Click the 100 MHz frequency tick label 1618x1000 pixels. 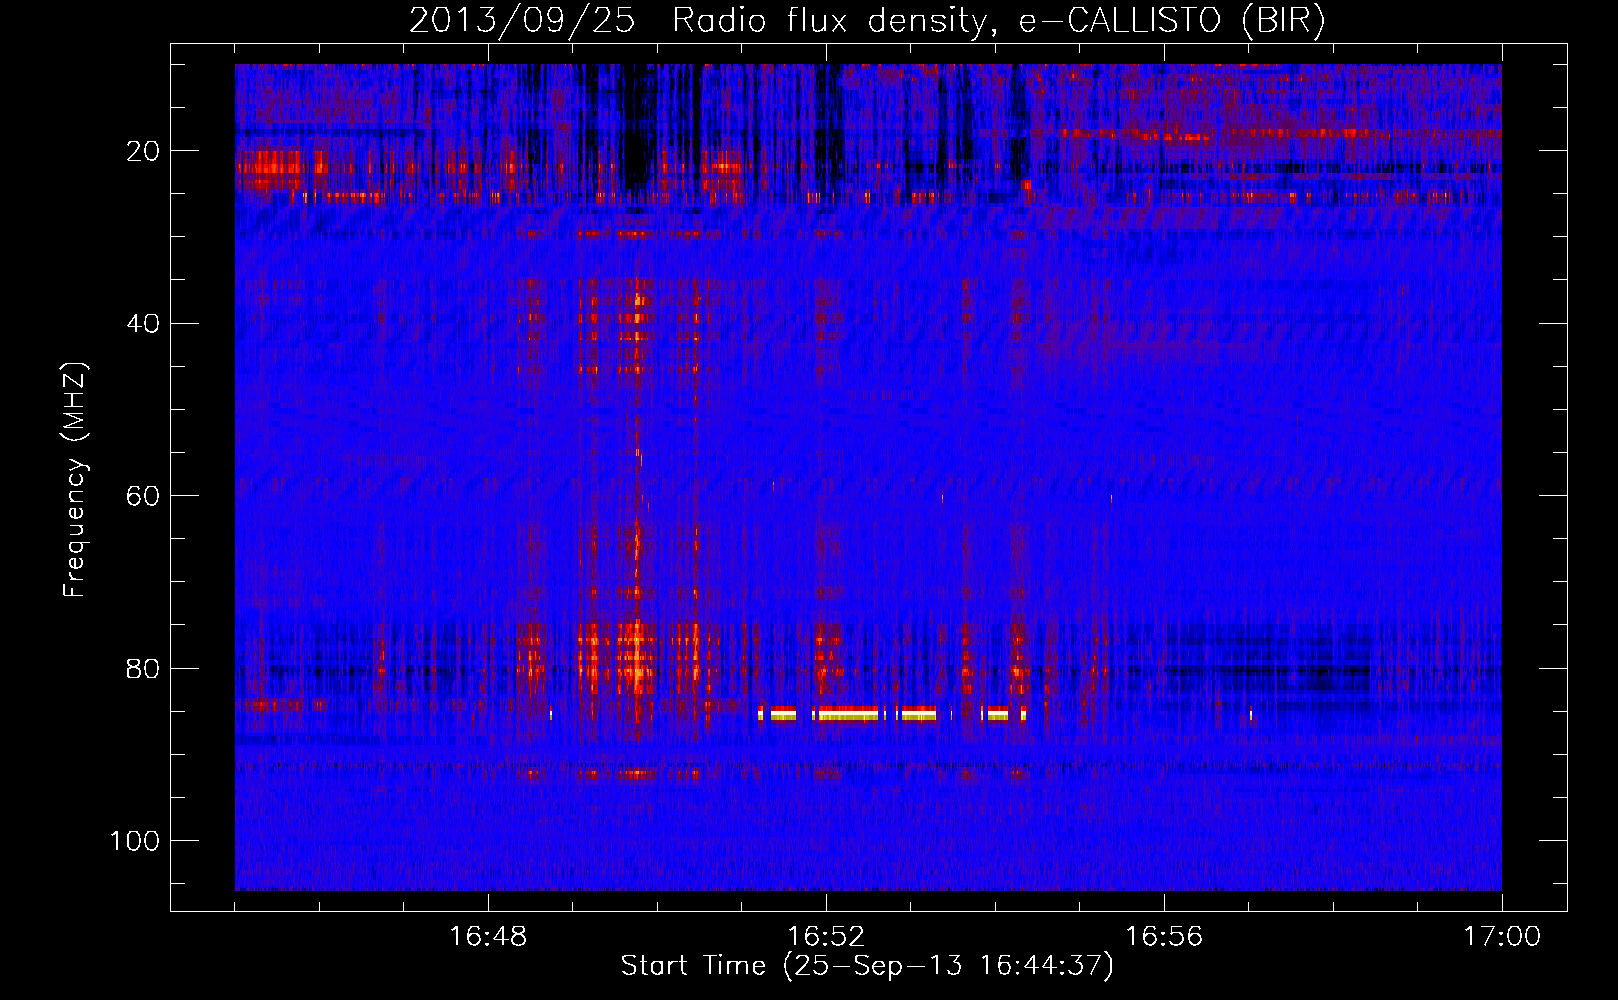(134, 841)
